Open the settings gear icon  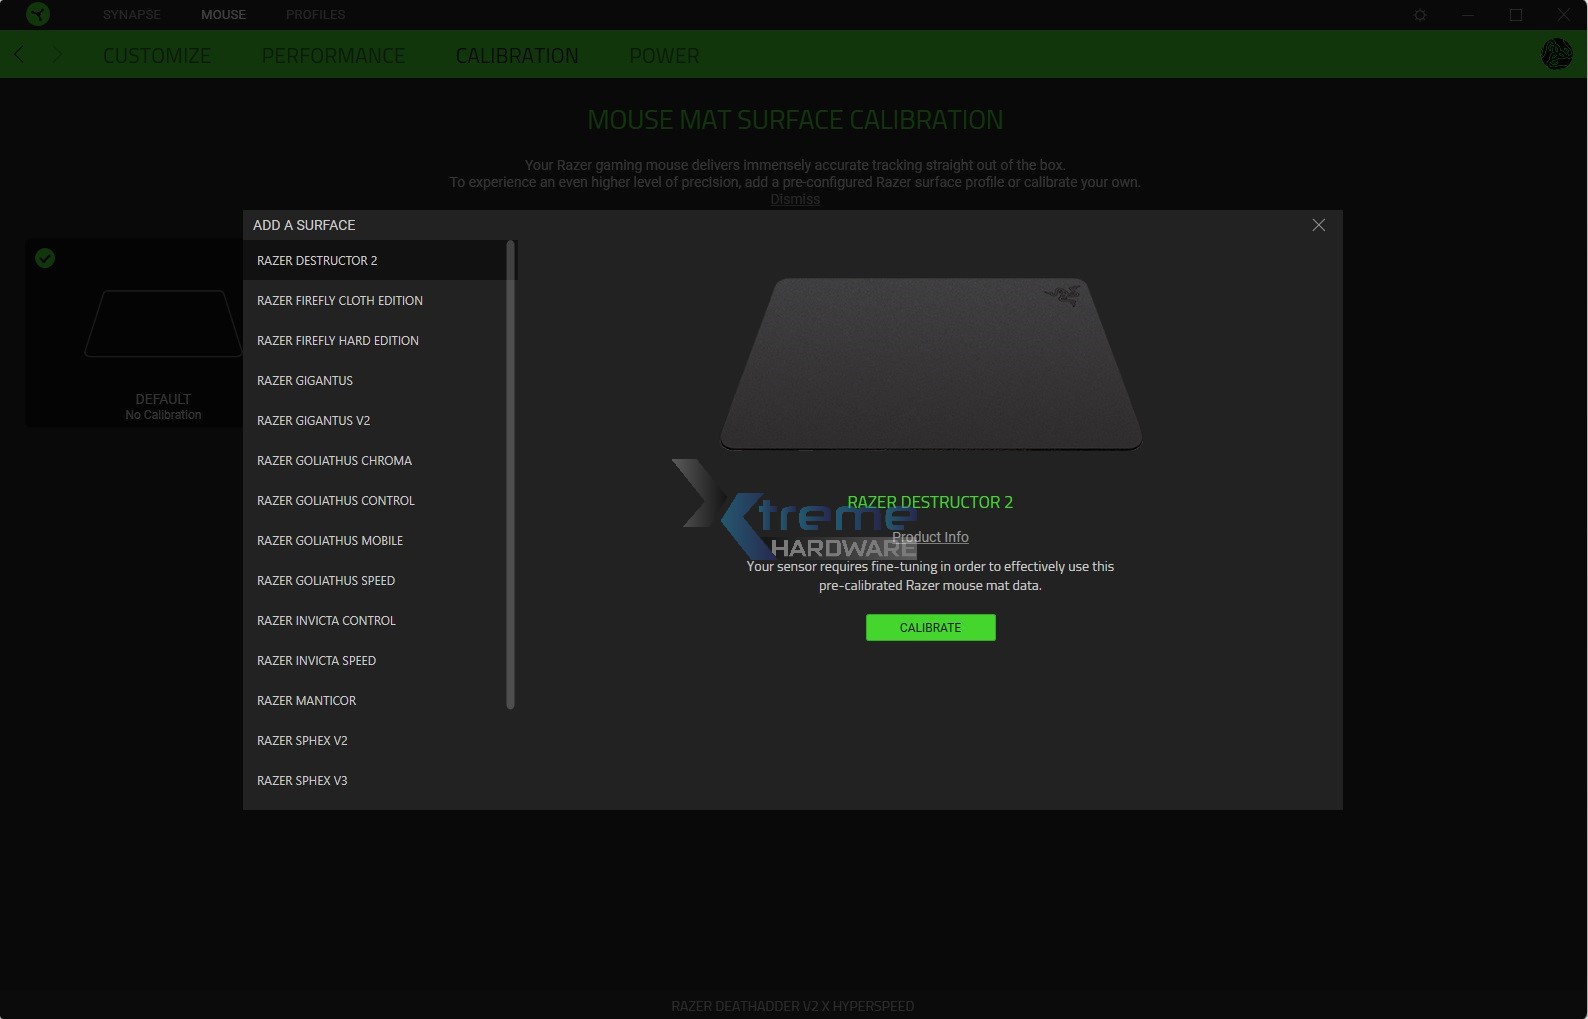1420,15
